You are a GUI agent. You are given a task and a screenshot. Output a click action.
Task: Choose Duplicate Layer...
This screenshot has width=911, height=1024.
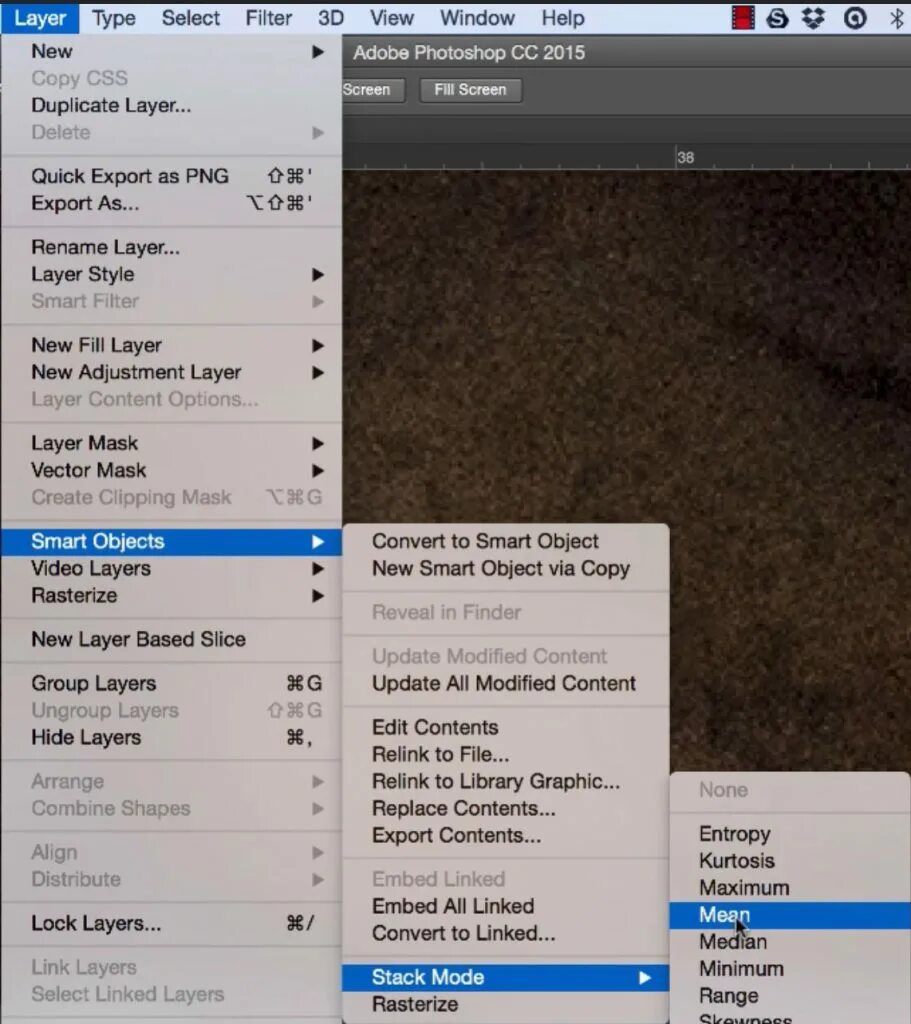pos(171,105)
